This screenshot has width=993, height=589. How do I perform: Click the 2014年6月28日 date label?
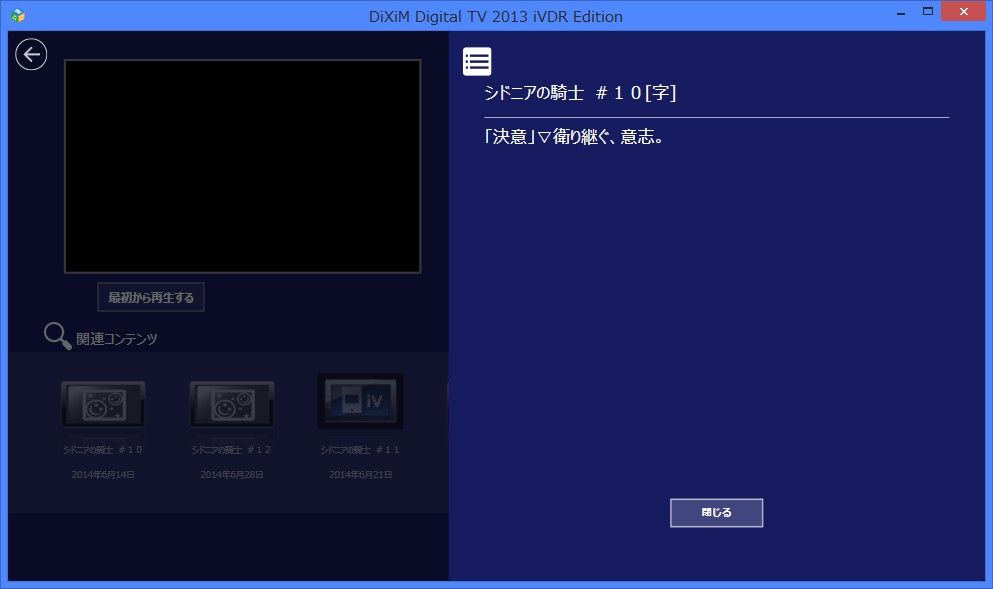232,474
